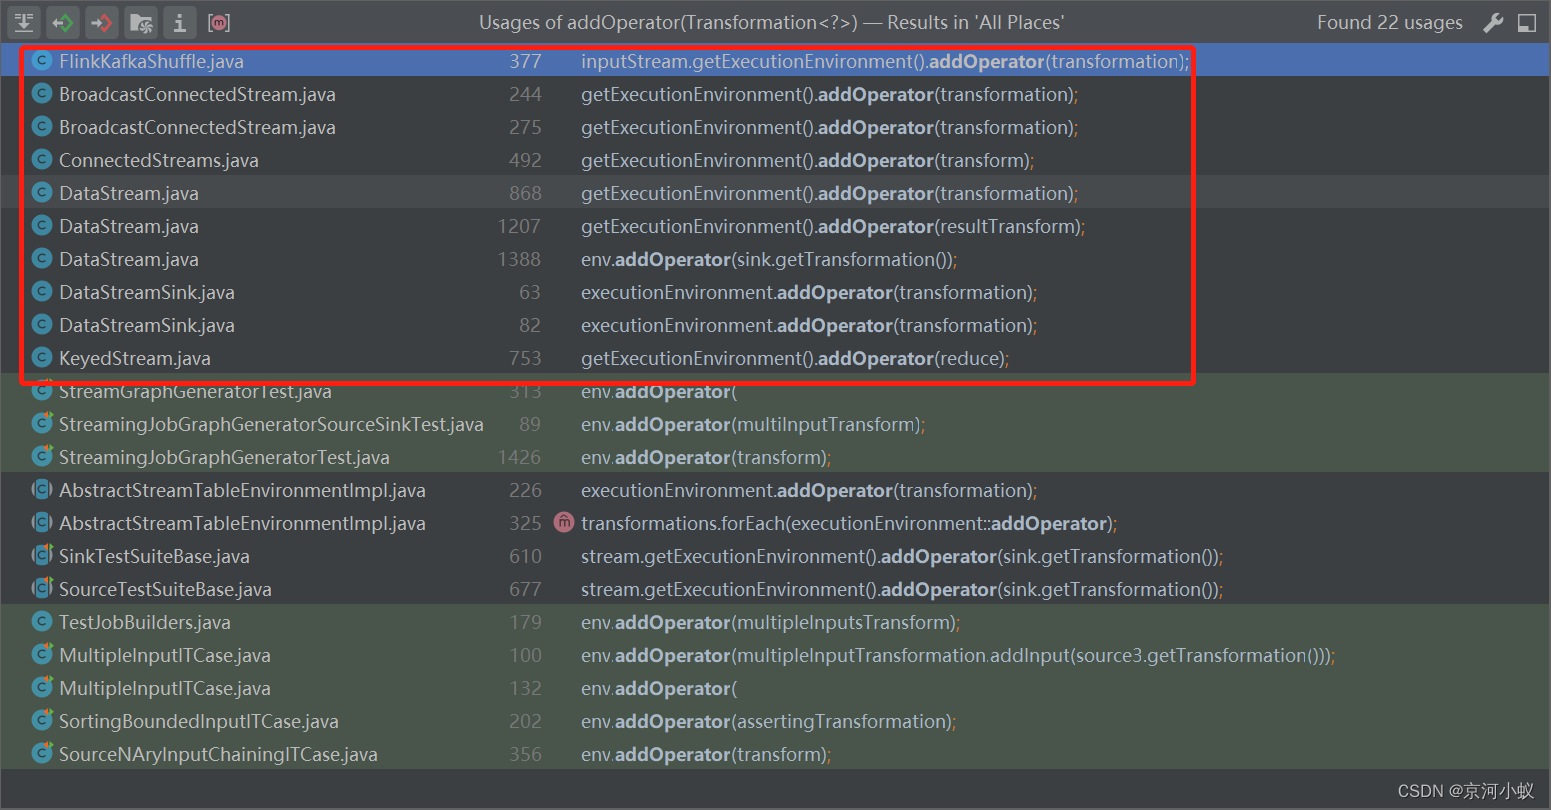Select StreamingJobGraphGeneratorSourceSinkTest.java row
The height and width of the screenshot is (810, 1551).
(775, 424)
